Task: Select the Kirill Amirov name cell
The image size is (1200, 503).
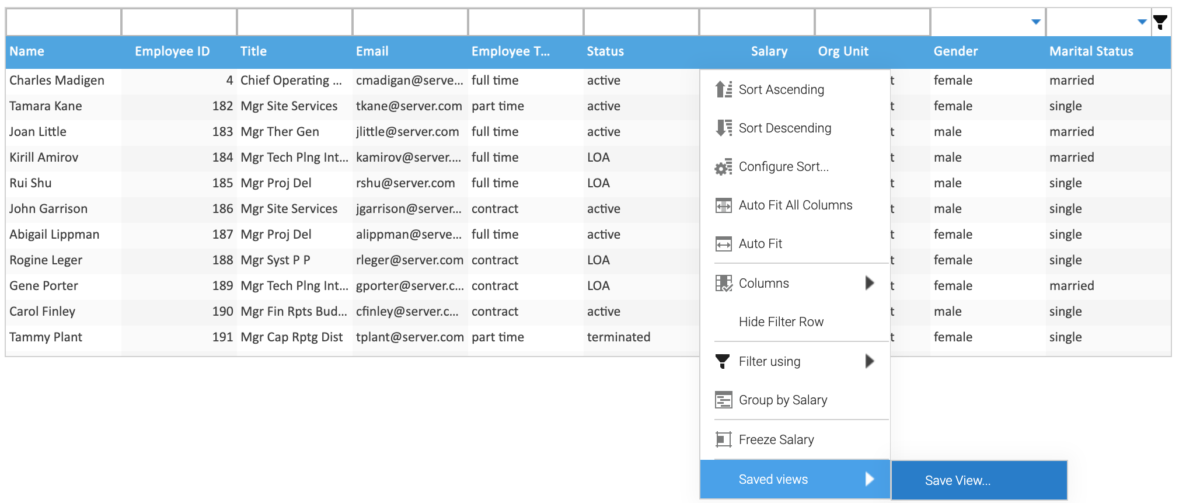Action: pos(63,157)
